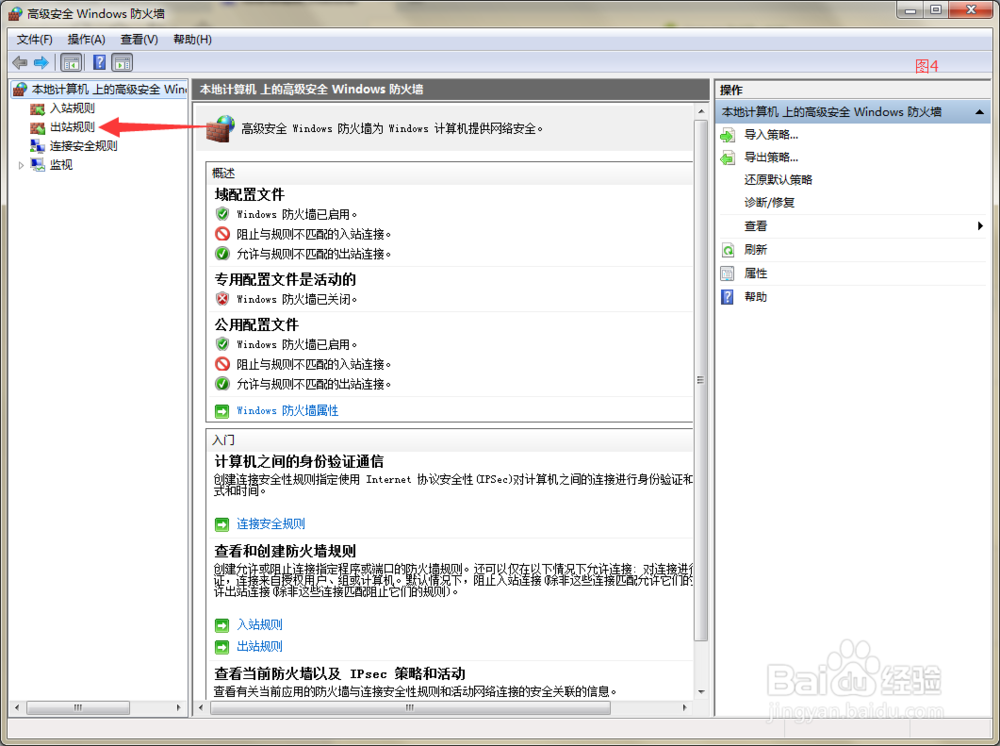Image resolution: width=1000 pixels, height=746 pixels.
Task: Click the 属性 properties icon
Action: coord(728,274)
